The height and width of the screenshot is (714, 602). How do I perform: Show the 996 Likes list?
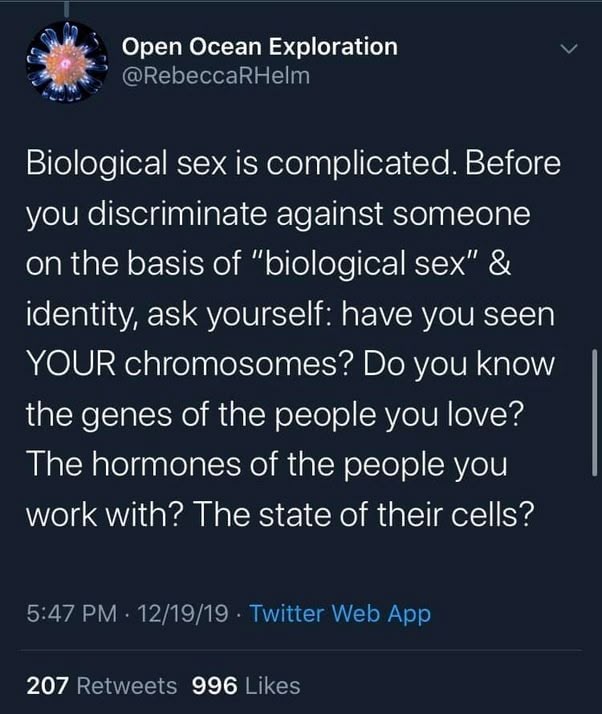tap(245, 686)
